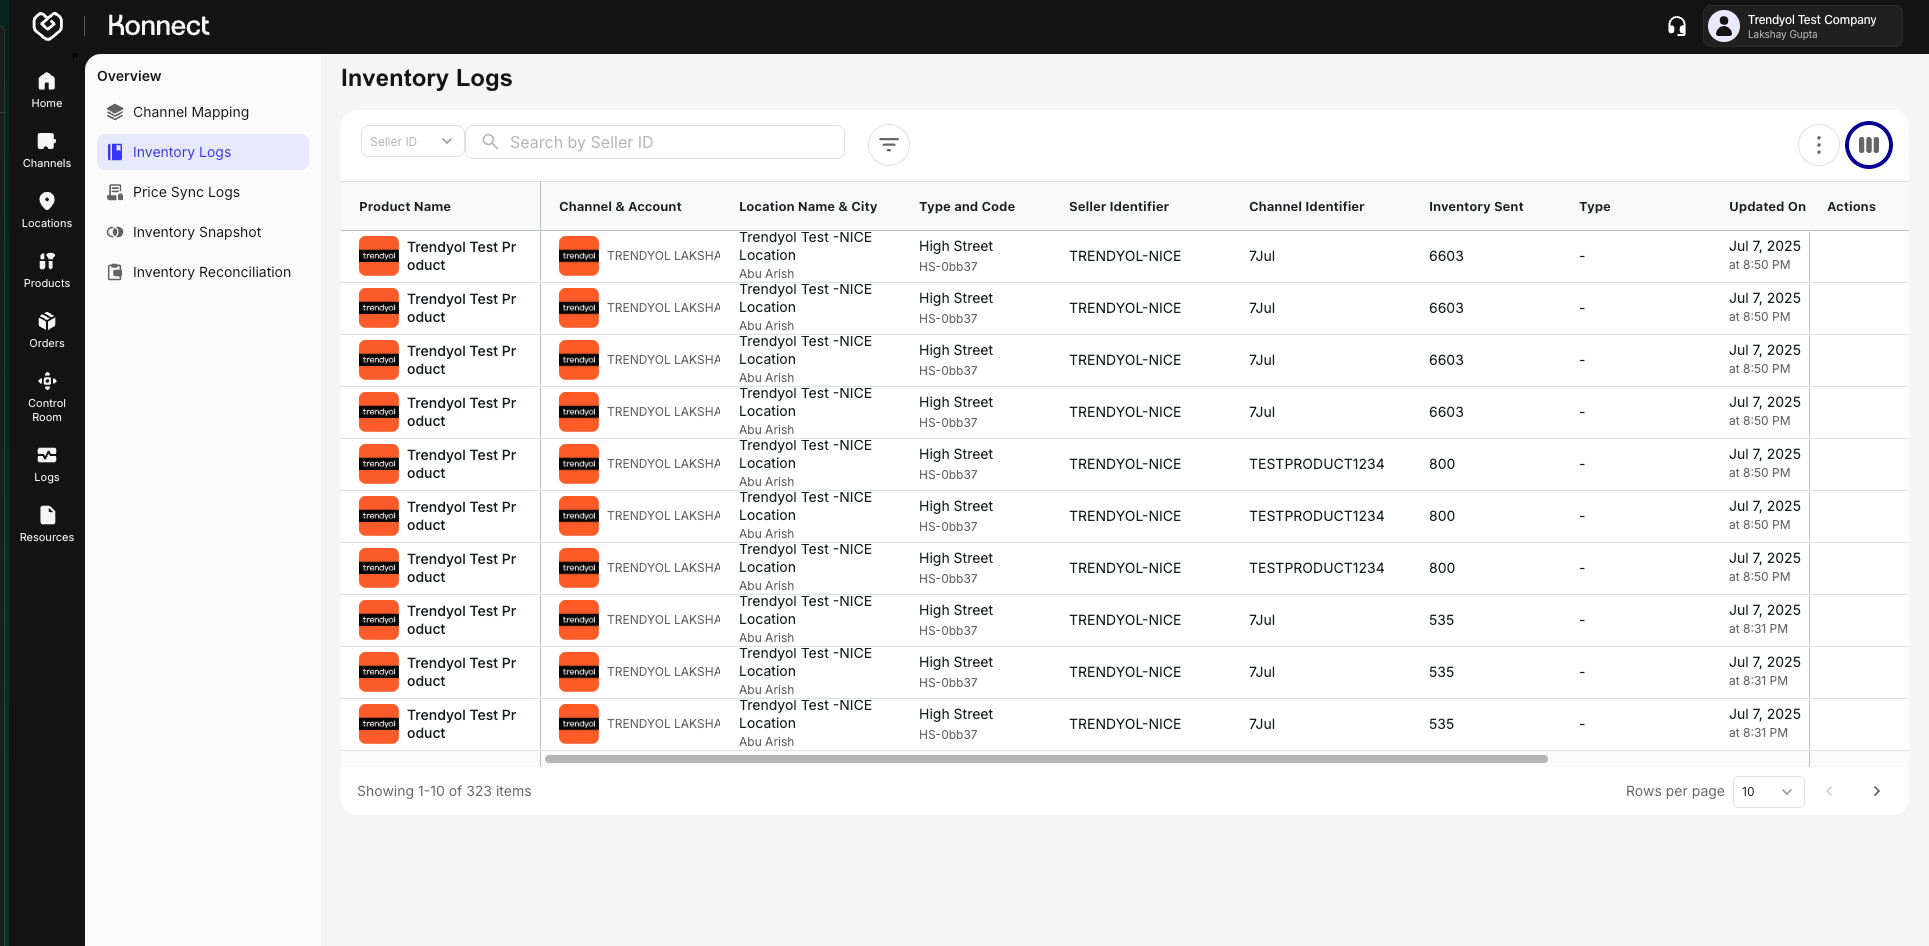Click the Channel Mapping layers icon
Viewport: 1929px width, 946px height.
(115, 112)
